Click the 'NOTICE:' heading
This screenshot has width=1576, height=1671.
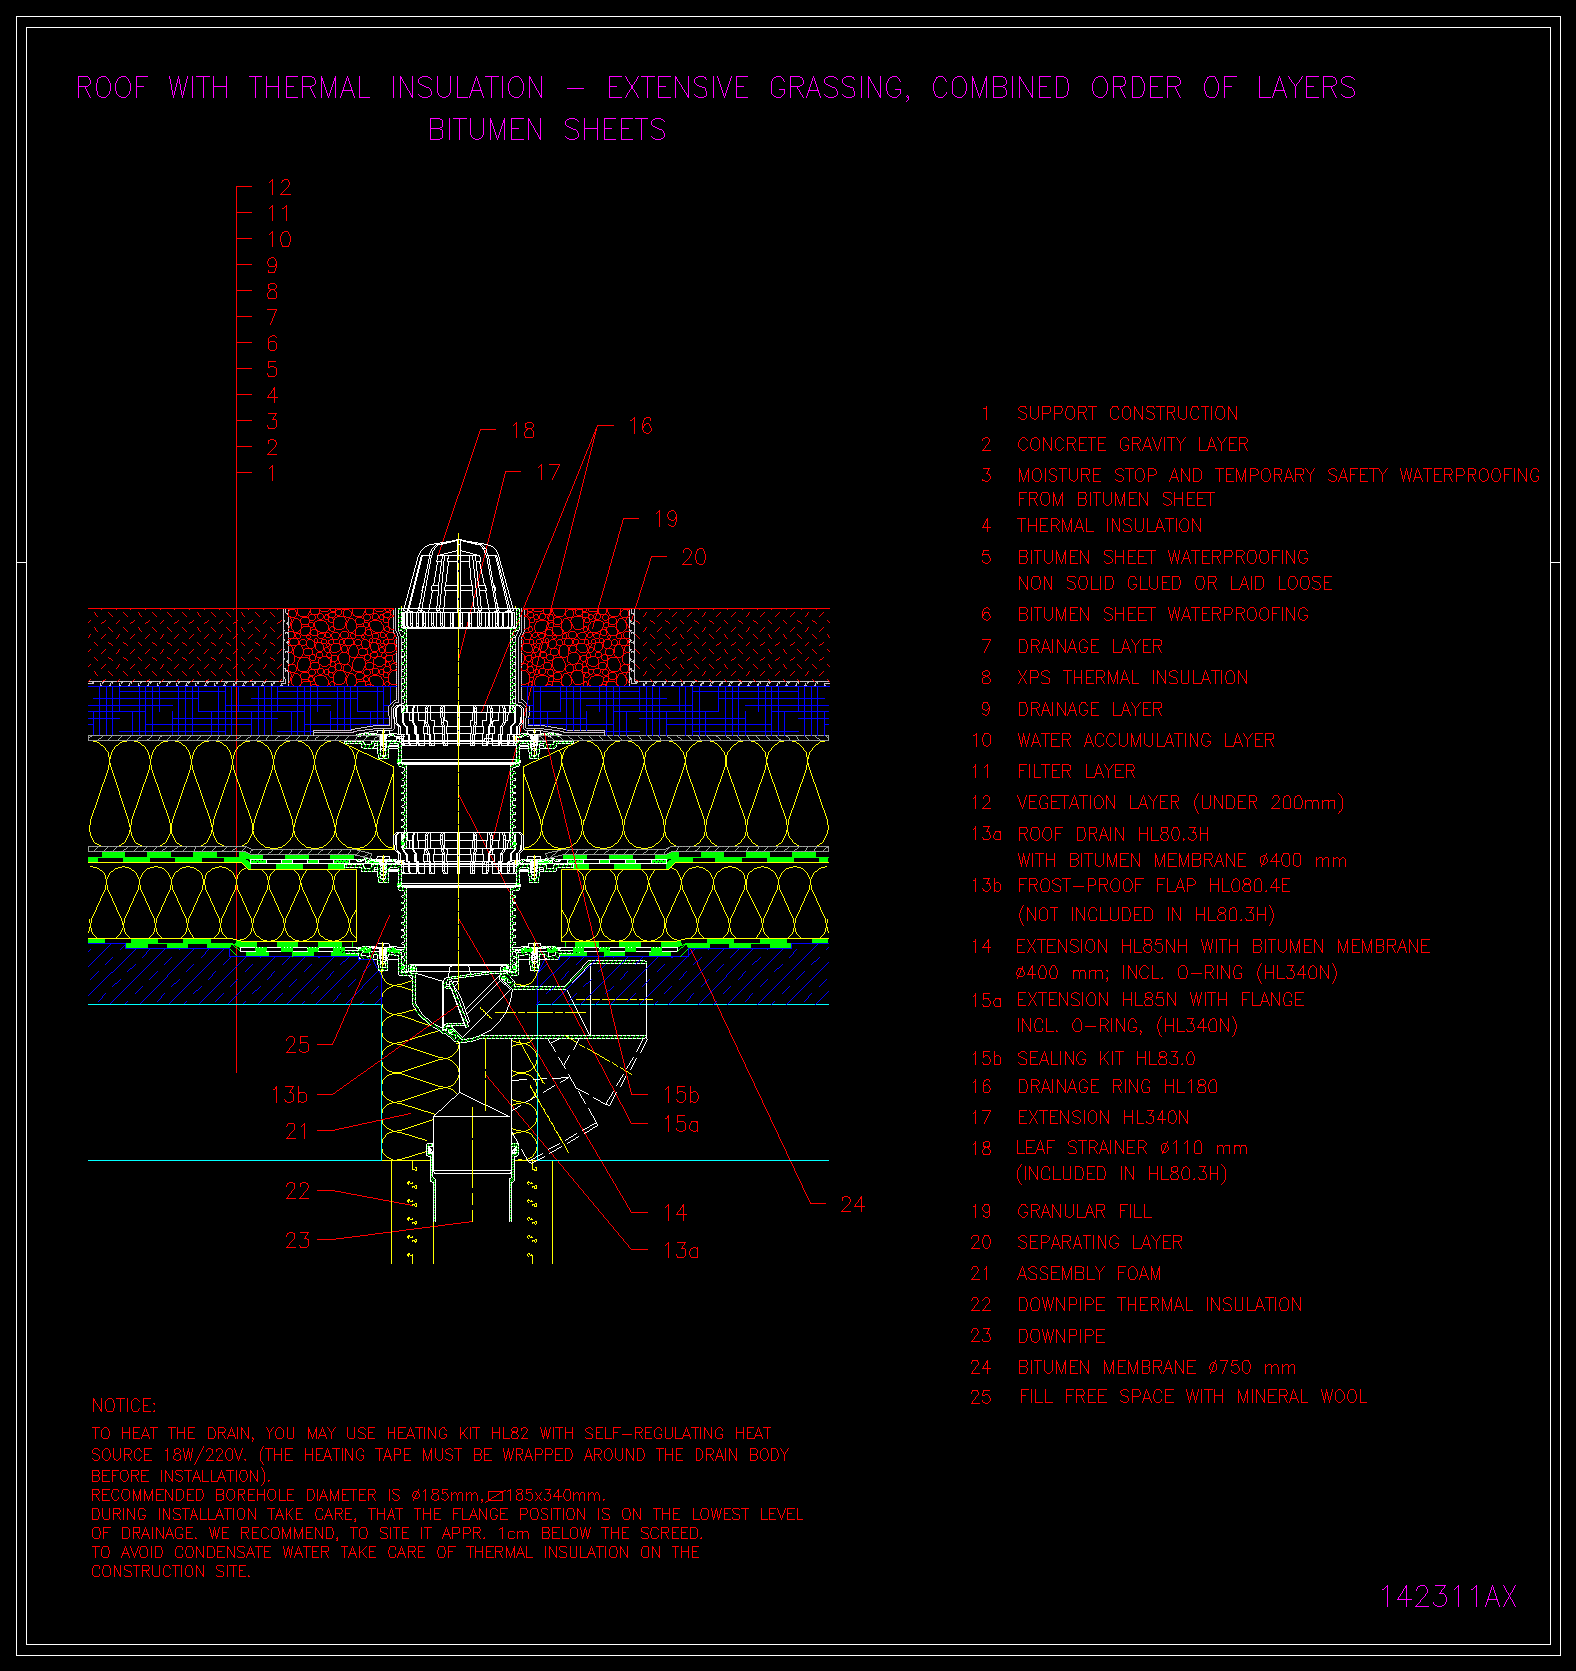(x=124, y=1405)
